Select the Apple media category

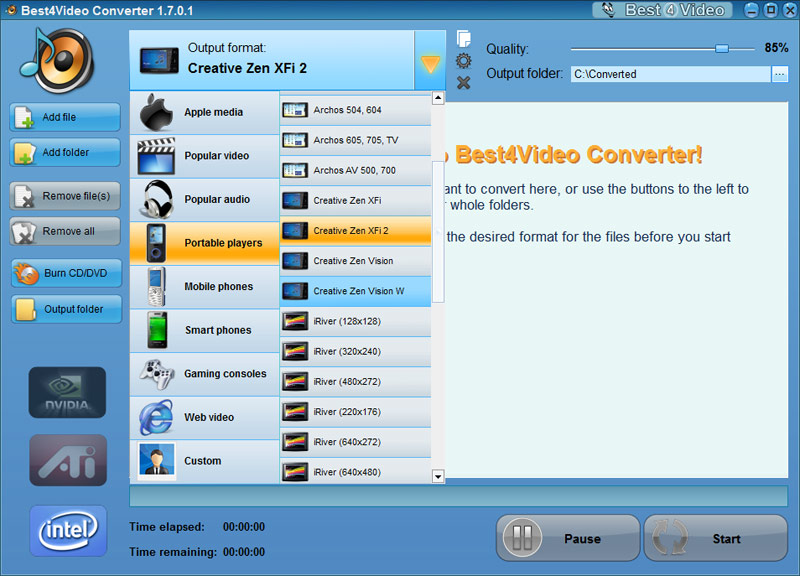[x=205, y=113]
